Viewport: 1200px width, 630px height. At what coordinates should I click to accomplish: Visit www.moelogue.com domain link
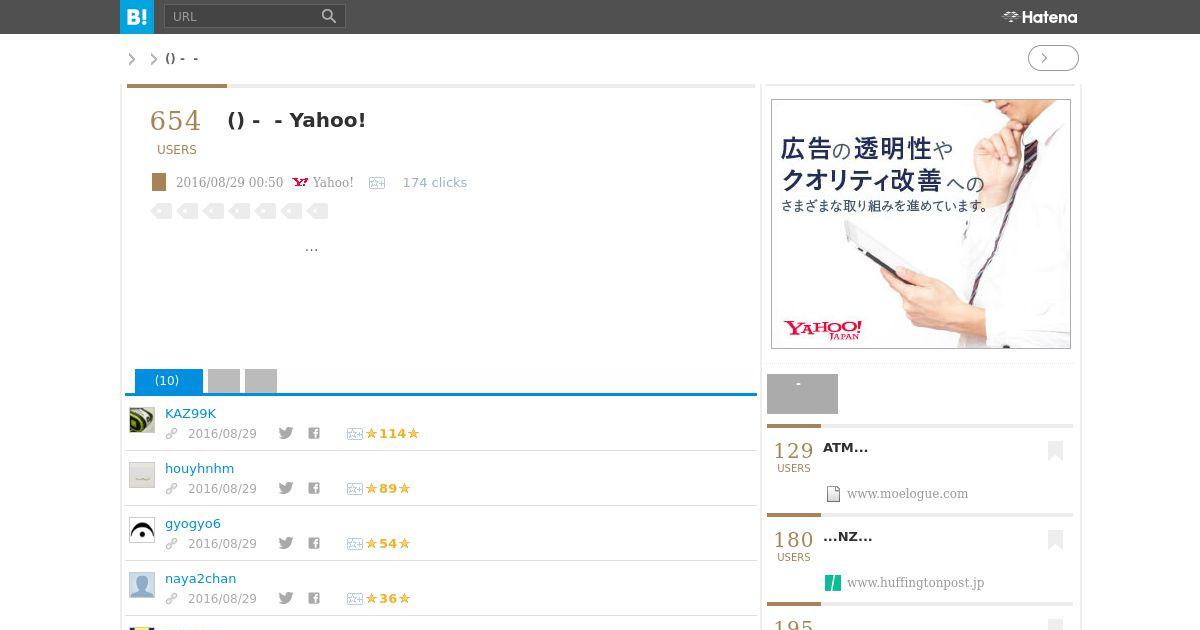pyautogui.click(x=907, y=493)
